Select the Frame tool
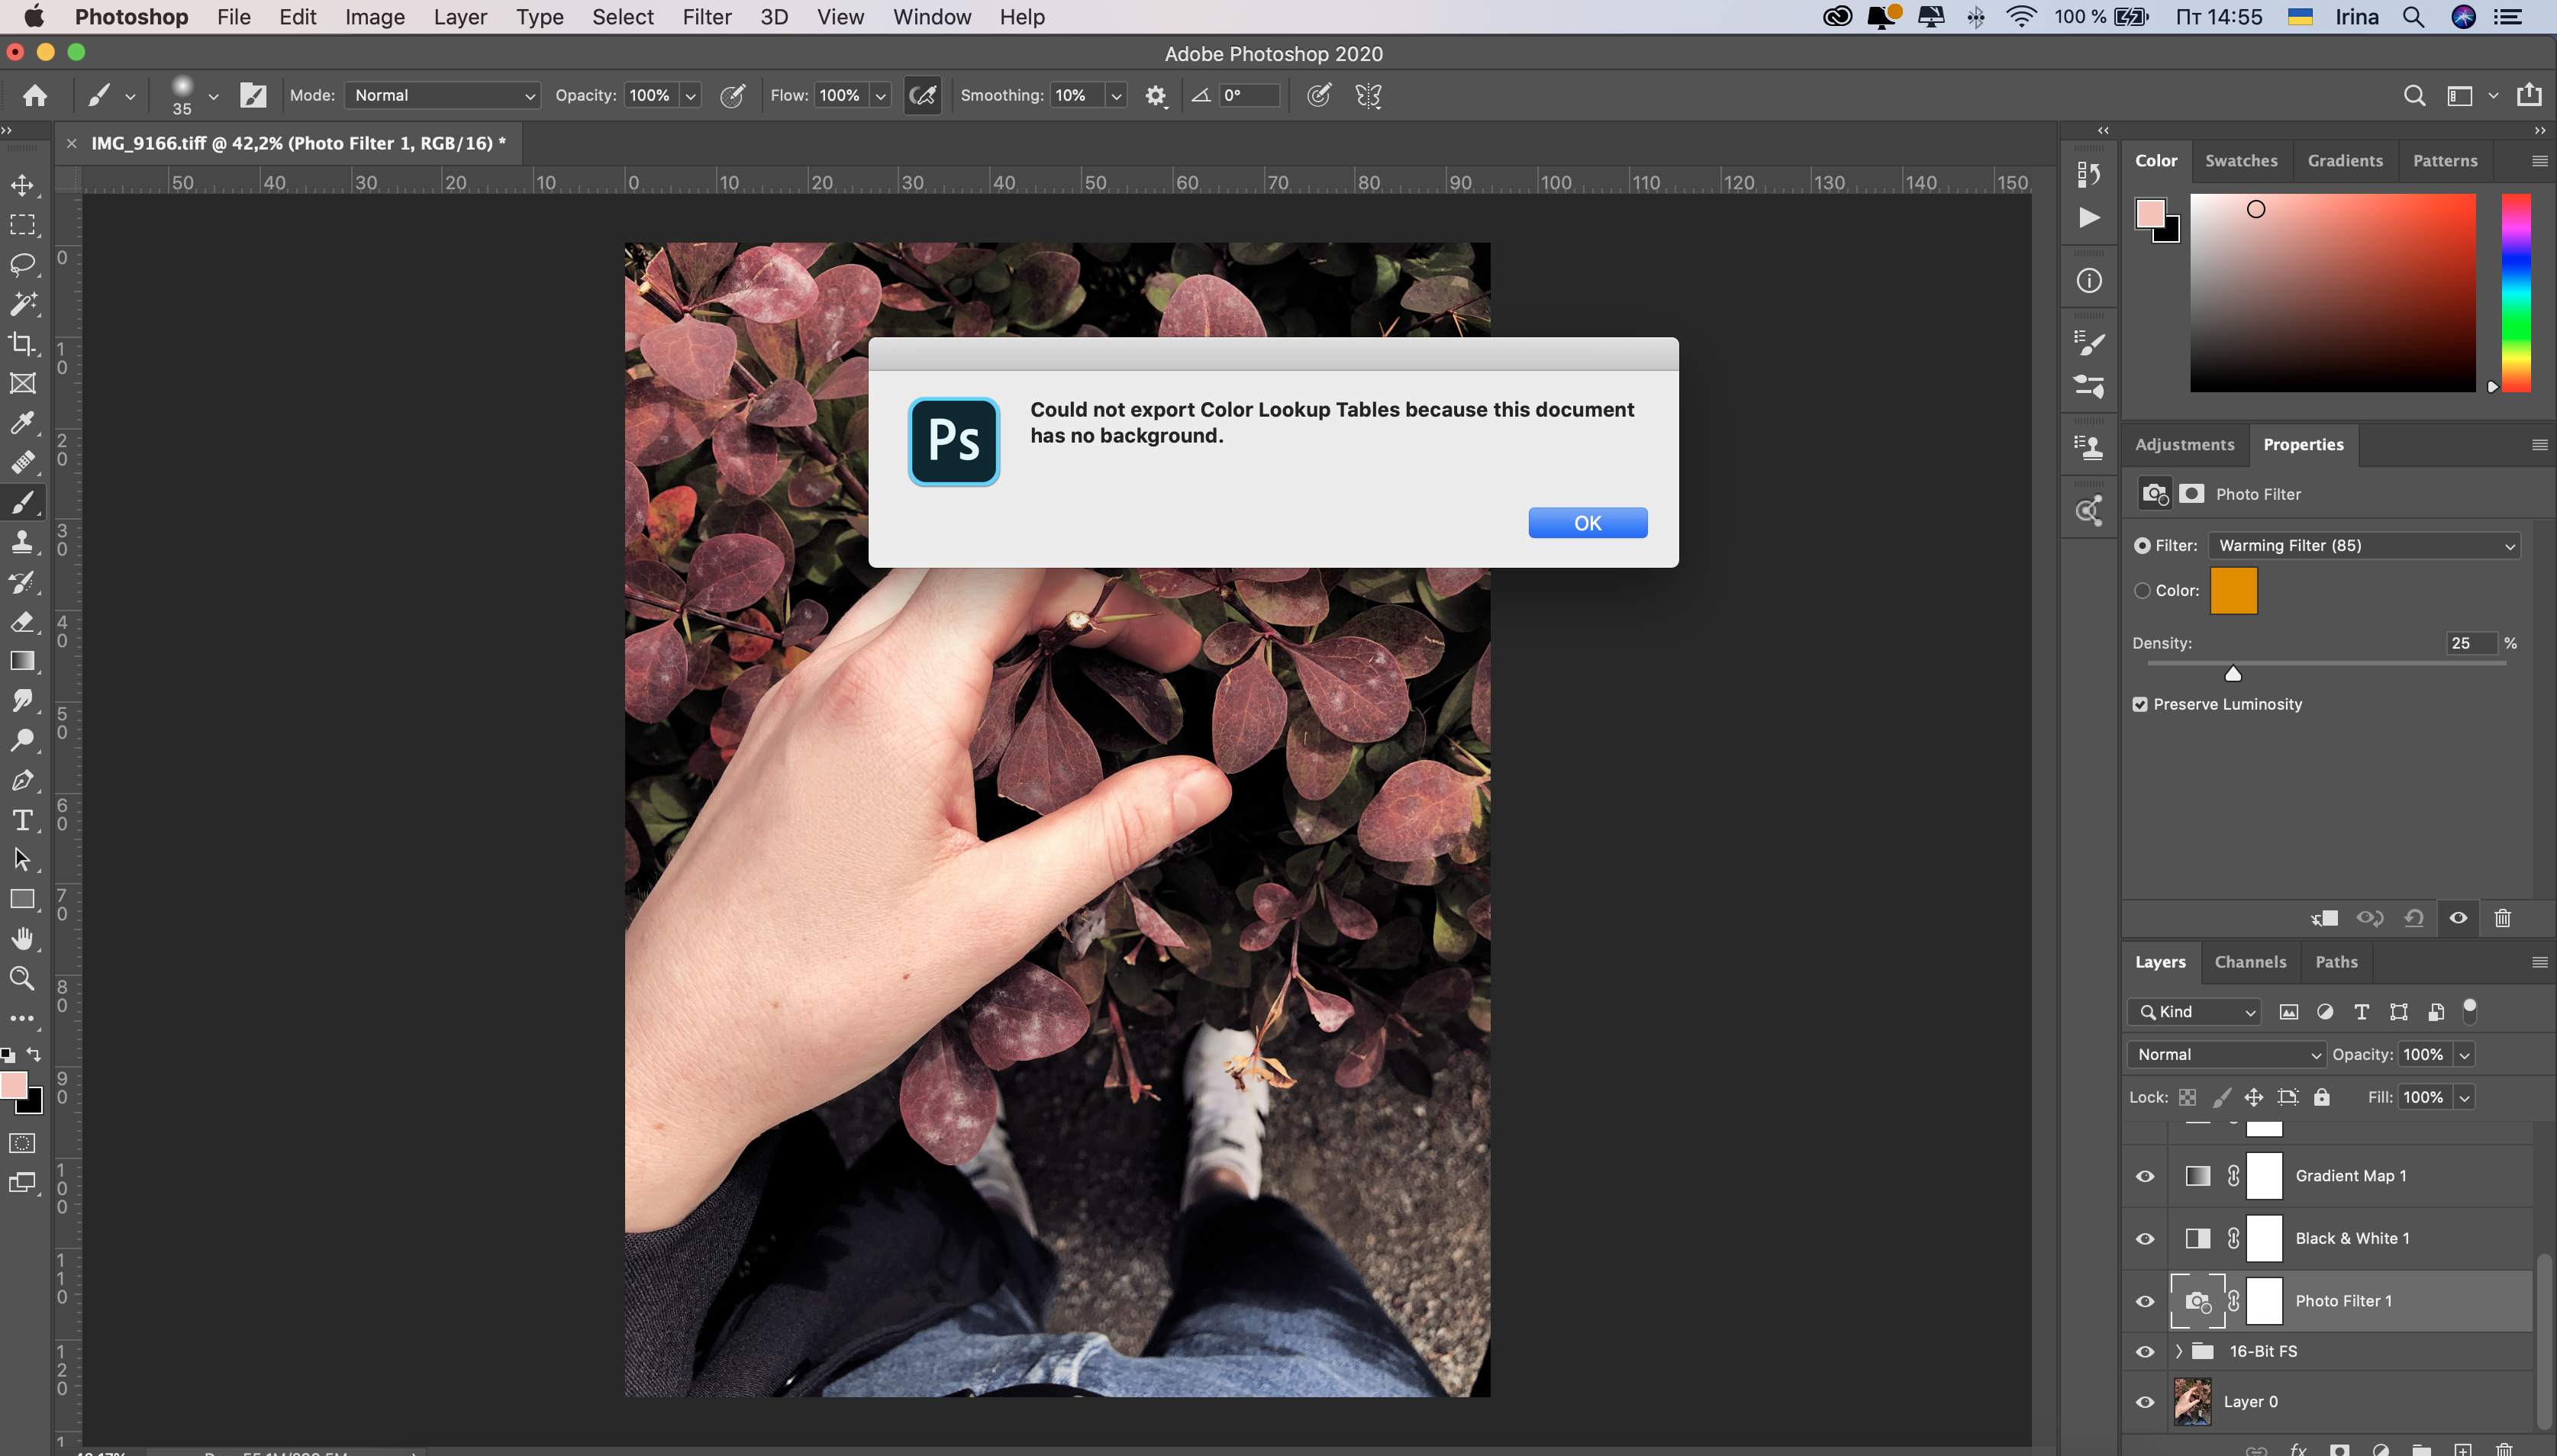 coord(22,383)
